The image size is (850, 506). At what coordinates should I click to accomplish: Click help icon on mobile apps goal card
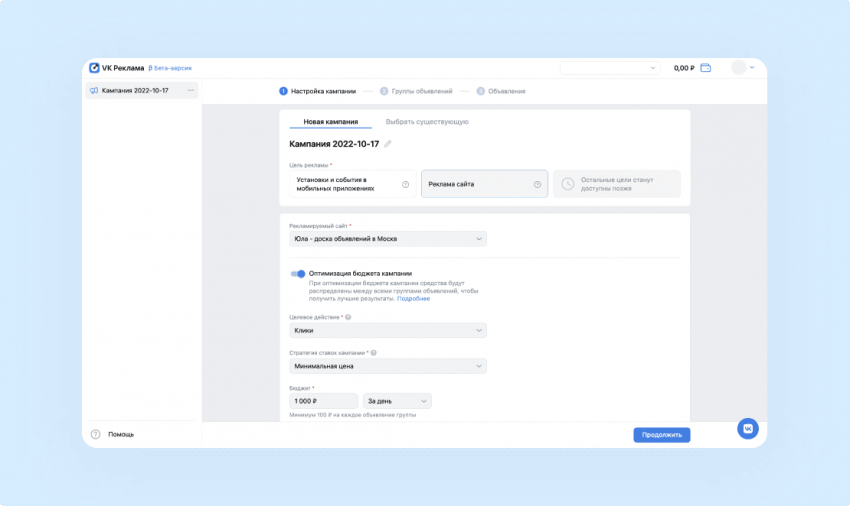click(x=405, y=184)
